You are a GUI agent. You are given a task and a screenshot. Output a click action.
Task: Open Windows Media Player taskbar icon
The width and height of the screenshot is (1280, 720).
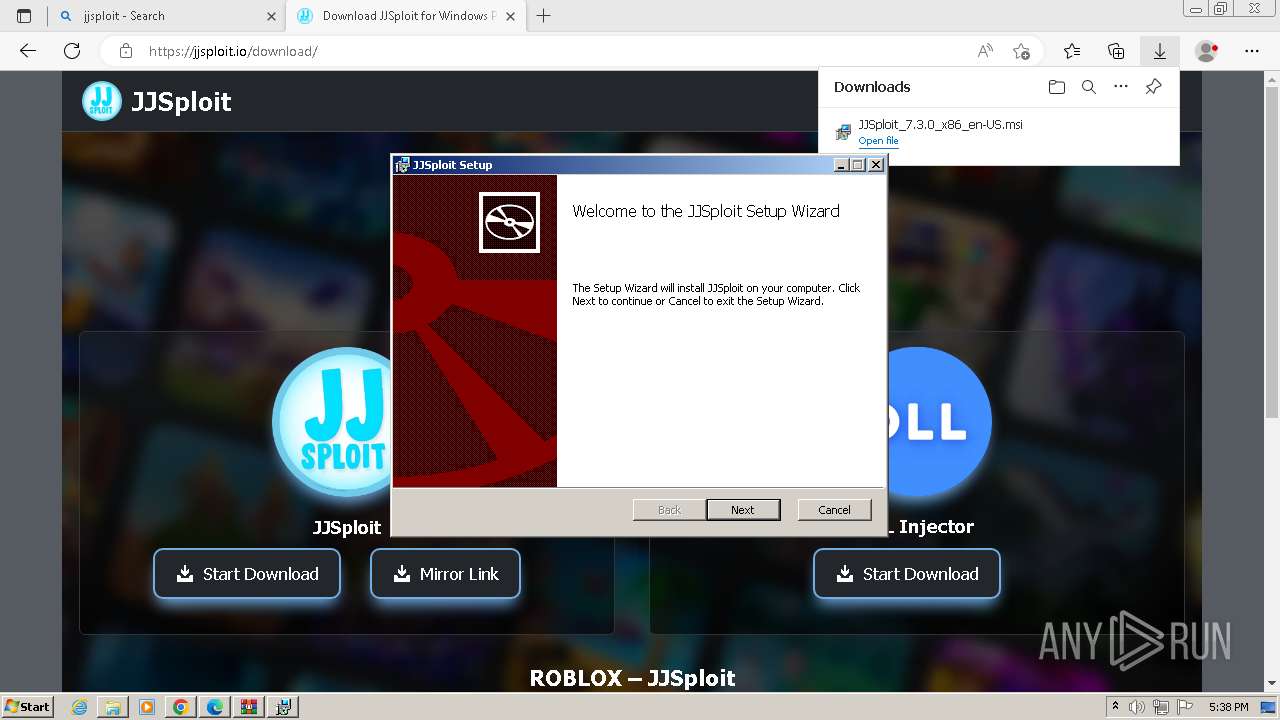(147, 707)
